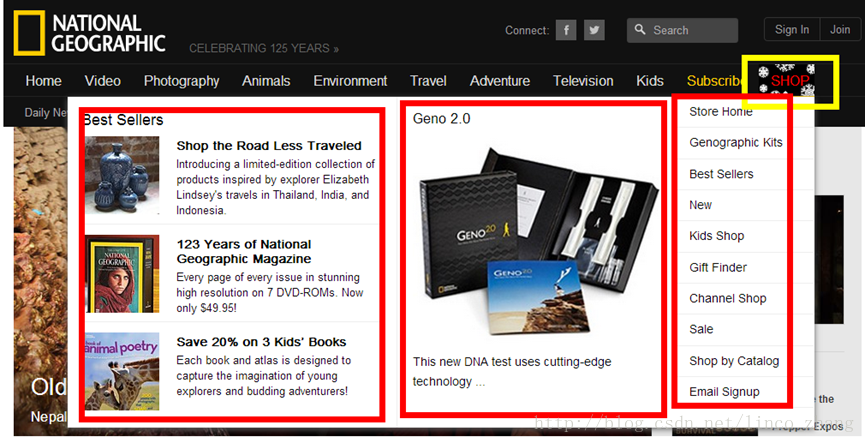Screen dimensions: 865x443
Task: Click the Subscribe menu item
Action: (x=714, y=81)
